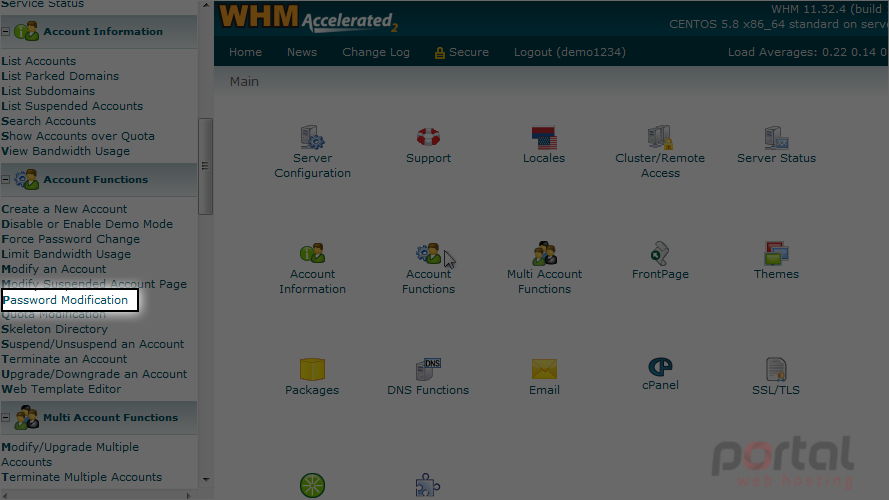889x500 pixels.
Task: Open Force Password Change
Action: [70, 239]
